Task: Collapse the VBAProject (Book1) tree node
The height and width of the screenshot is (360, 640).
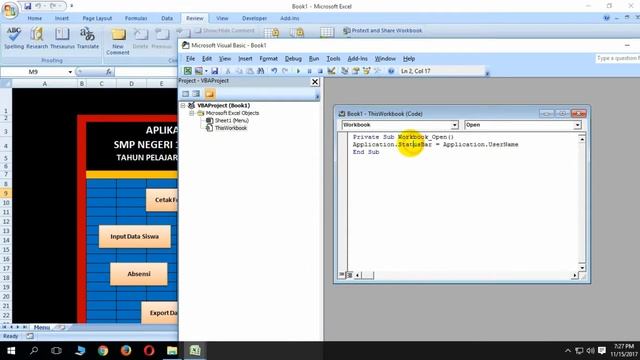Action: [x=183, y=106]
